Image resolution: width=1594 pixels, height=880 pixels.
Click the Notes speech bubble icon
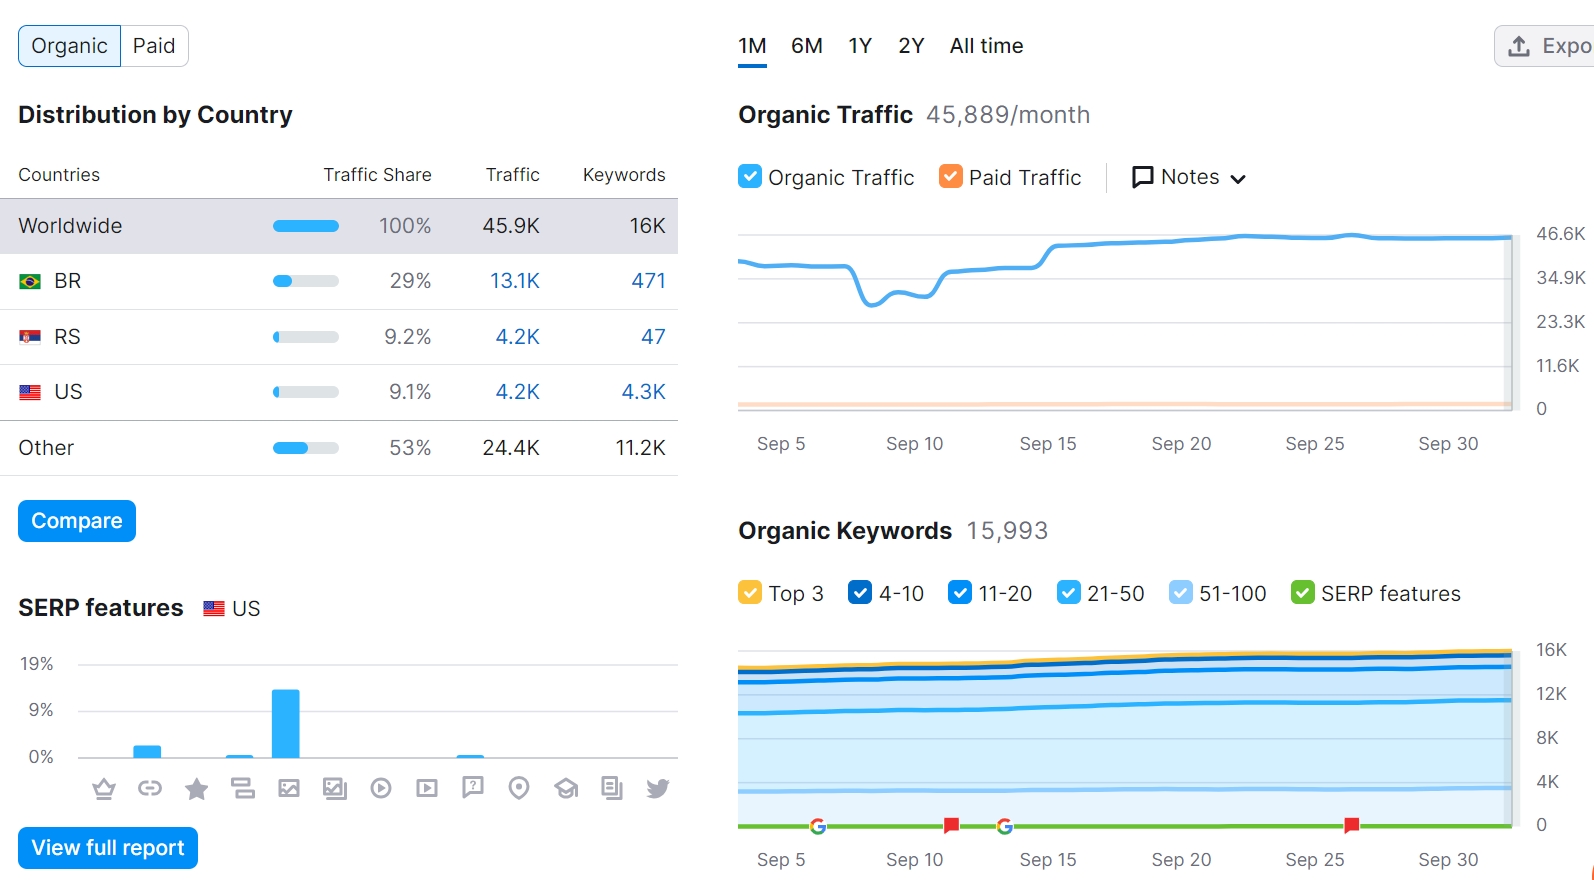1142,178
